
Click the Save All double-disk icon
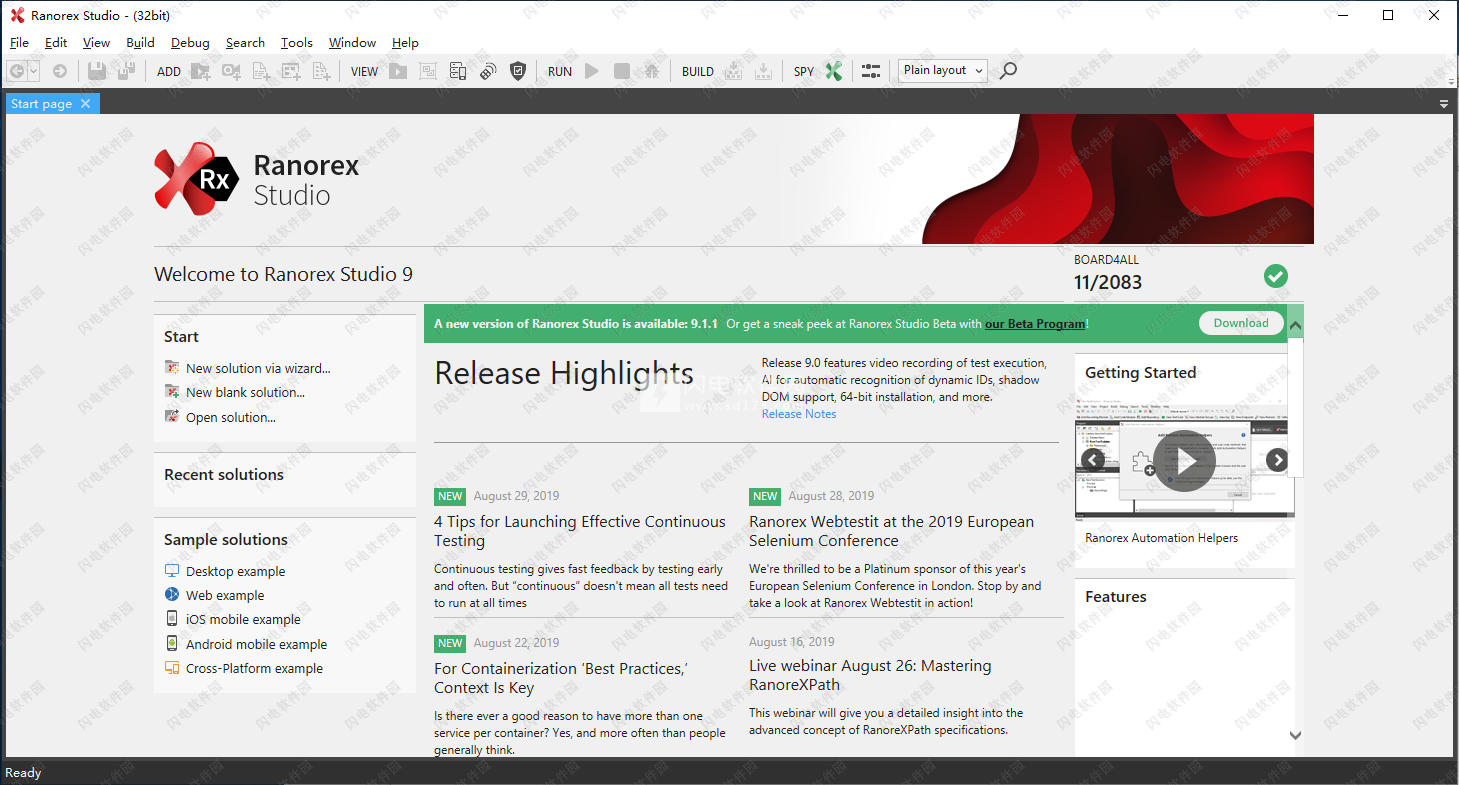[127, 71]
